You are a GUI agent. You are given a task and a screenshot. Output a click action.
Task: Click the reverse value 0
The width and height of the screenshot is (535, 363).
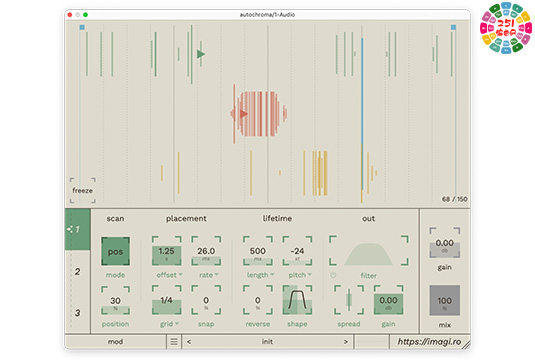[258, 300]
